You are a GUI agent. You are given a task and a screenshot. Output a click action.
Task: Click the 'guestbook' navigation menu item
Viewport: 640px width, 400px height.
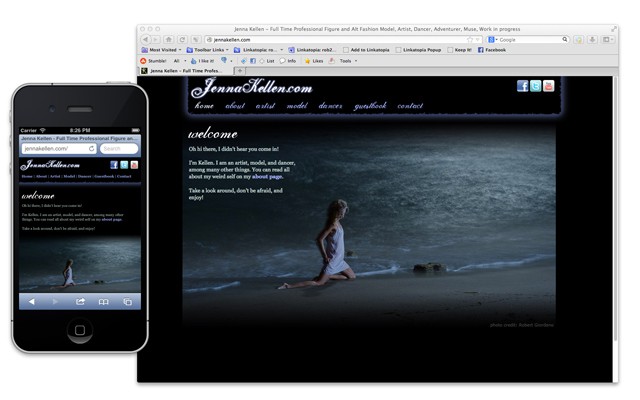click(x=370, y=106)
